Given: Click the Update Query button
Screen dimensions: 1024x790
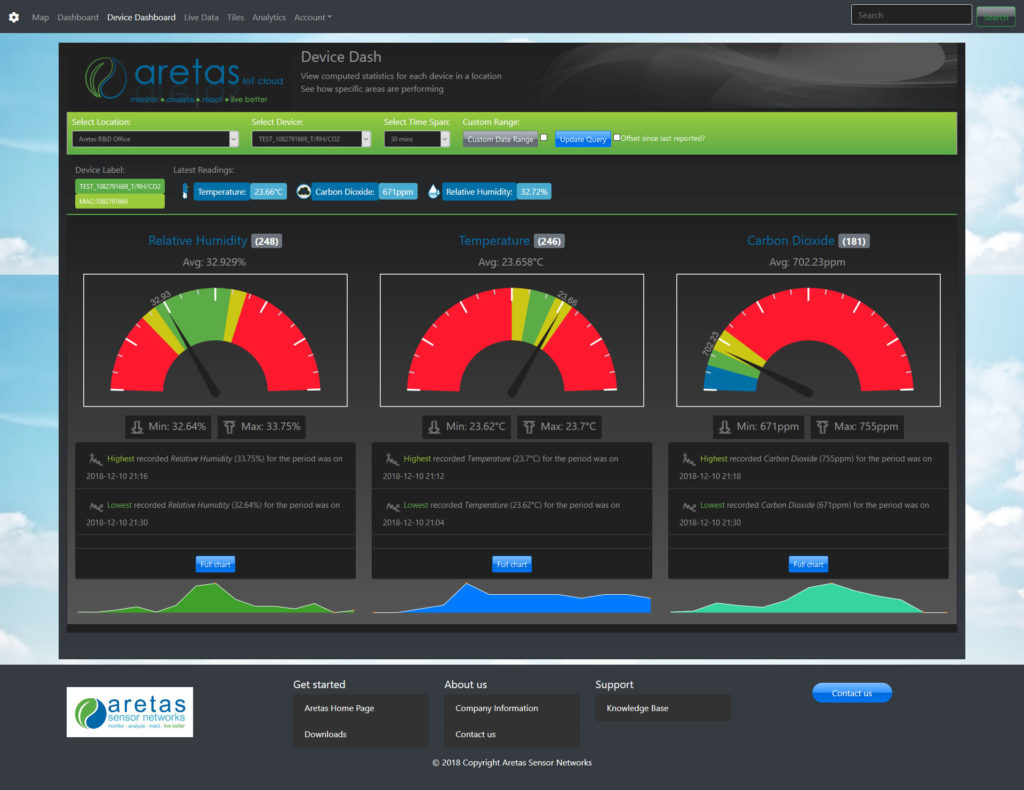Looking at the screenshot, I should tap(583, 139).
